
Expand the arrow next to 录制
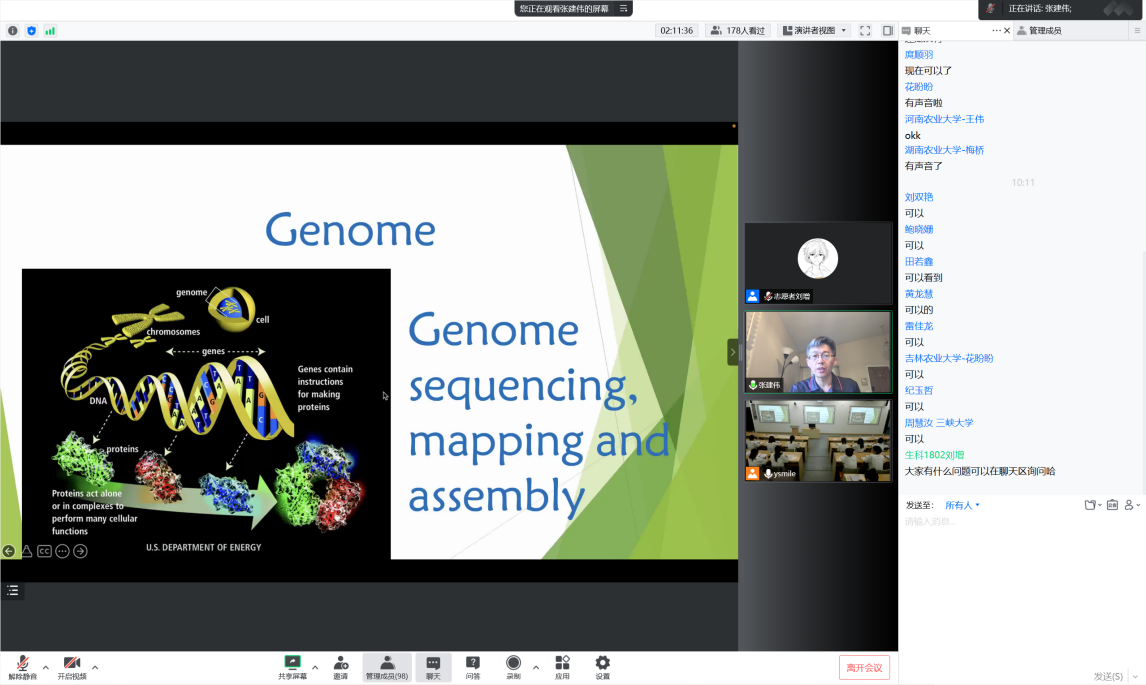point(536,667)
